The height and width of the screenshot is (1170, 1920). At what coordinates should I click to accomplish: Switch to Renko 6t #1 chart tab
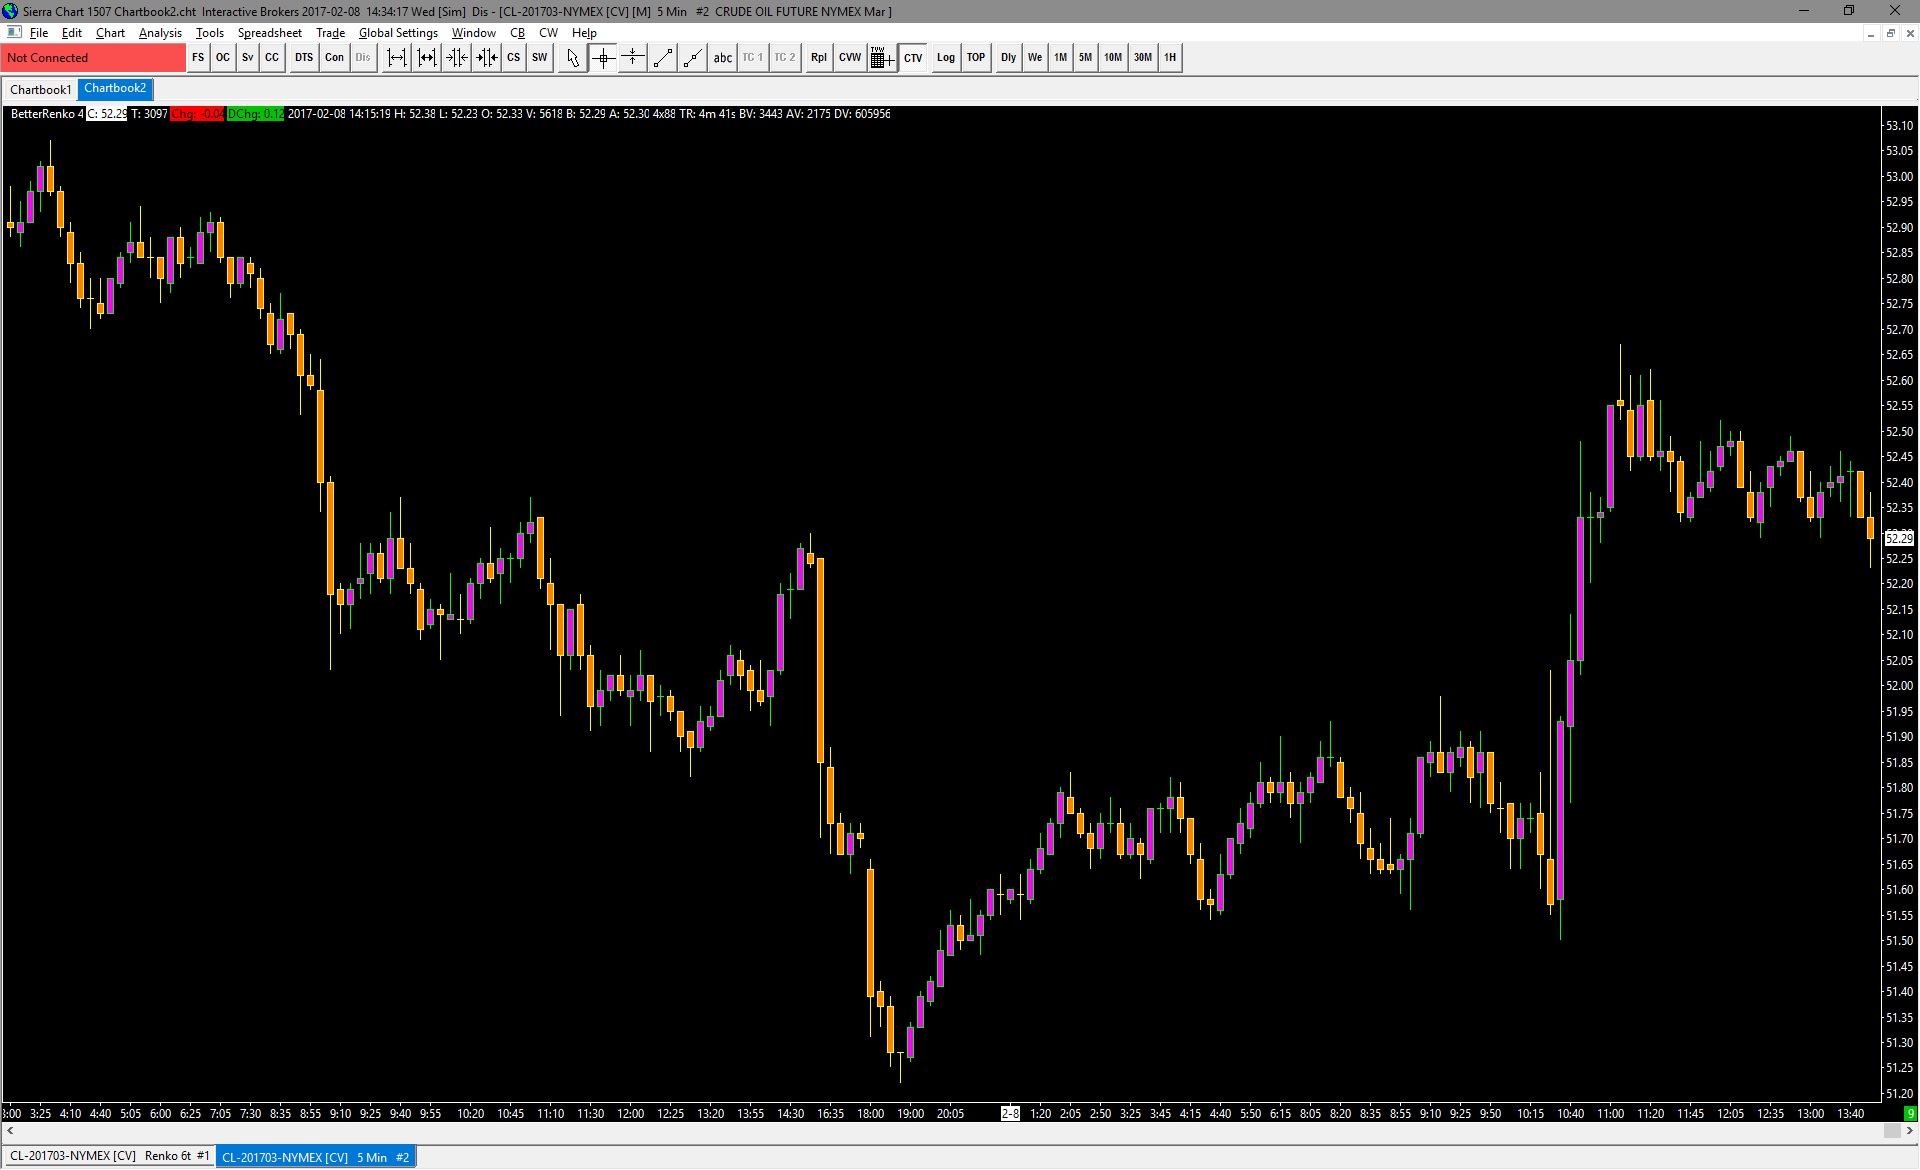pos(108,1157)
